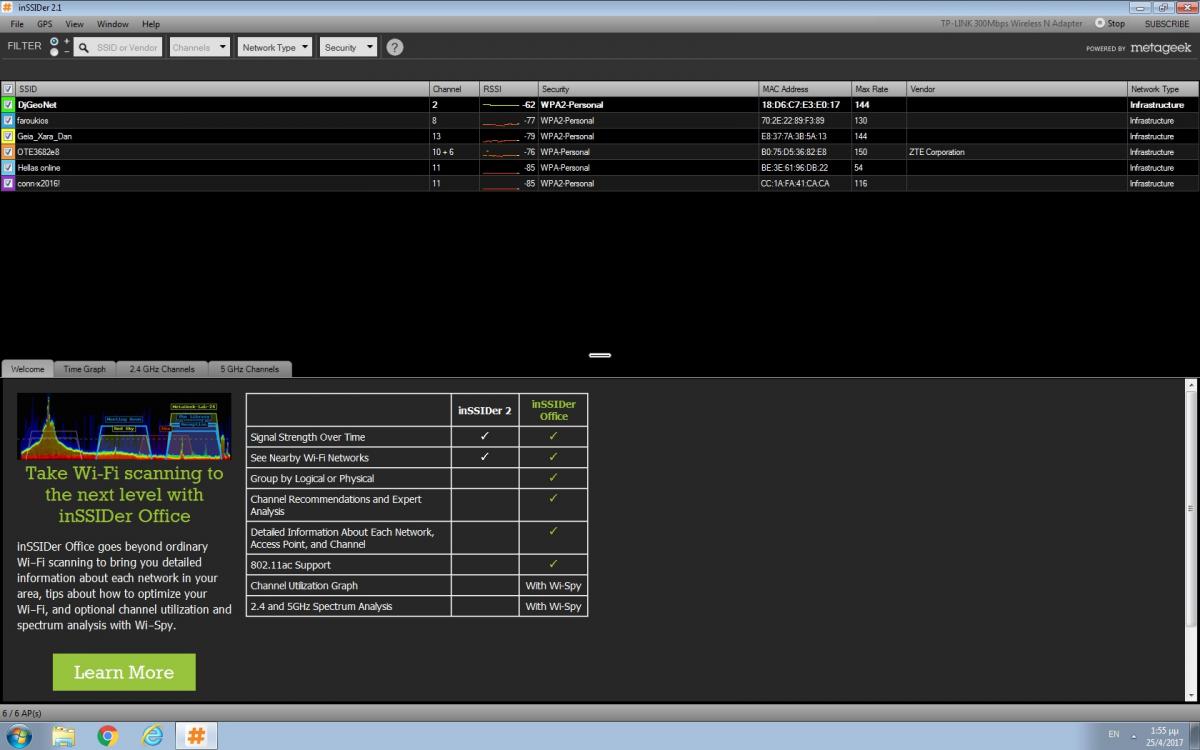Click the search magnifier in the SSID filter
1200x750 pixels.
click(84, 47)
